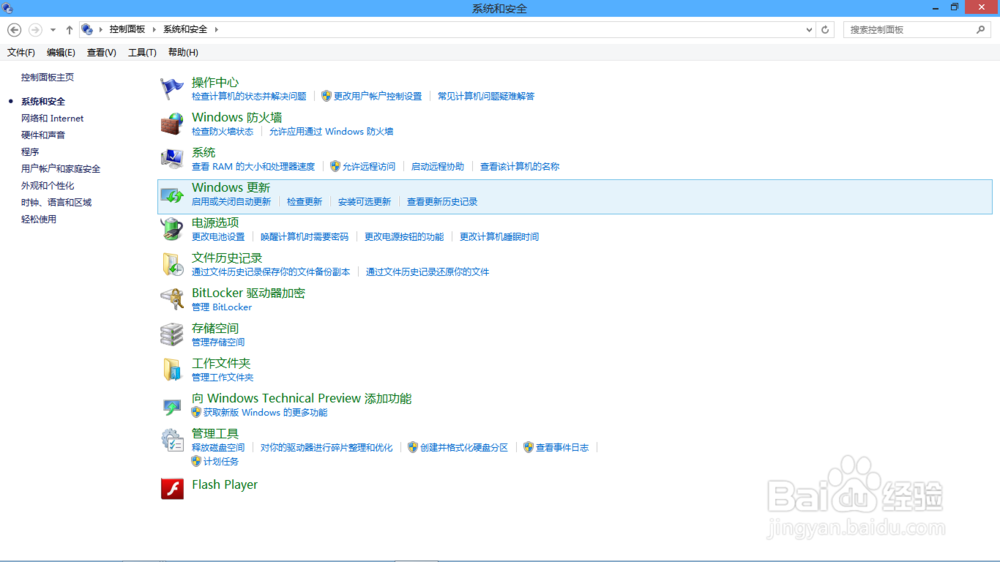Click the 工作文件夹 folder icon

172,369
